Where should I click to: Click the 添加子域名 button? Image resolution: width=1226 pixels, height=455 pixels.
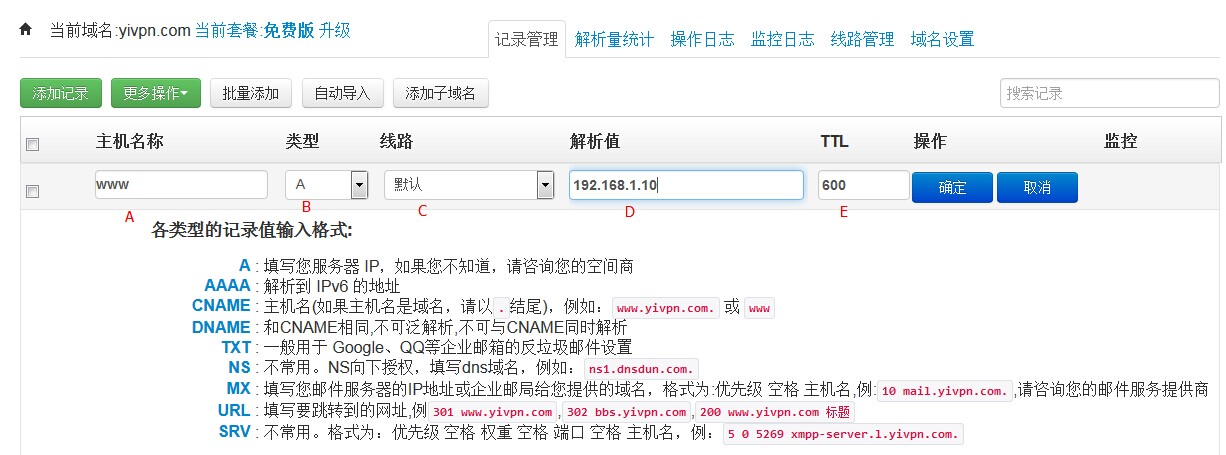441,93
